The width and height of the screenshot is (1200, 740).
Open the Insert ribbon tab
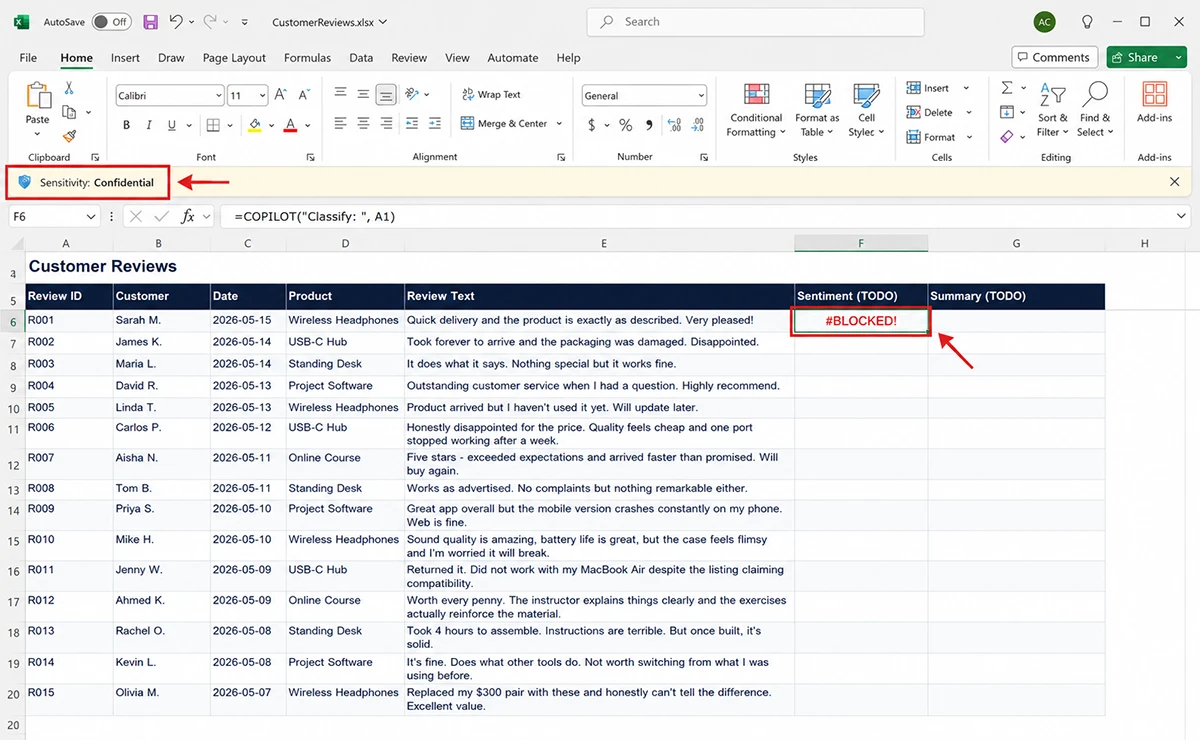pos(125,58)
